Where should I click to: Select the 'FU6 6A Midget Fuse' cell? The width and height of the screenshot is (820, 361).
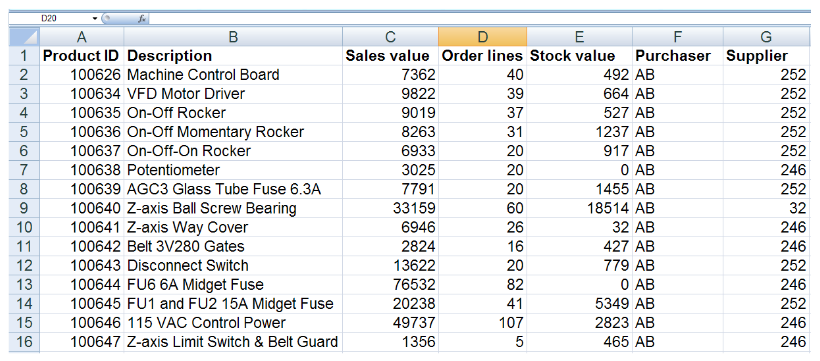tap(233, 285)
